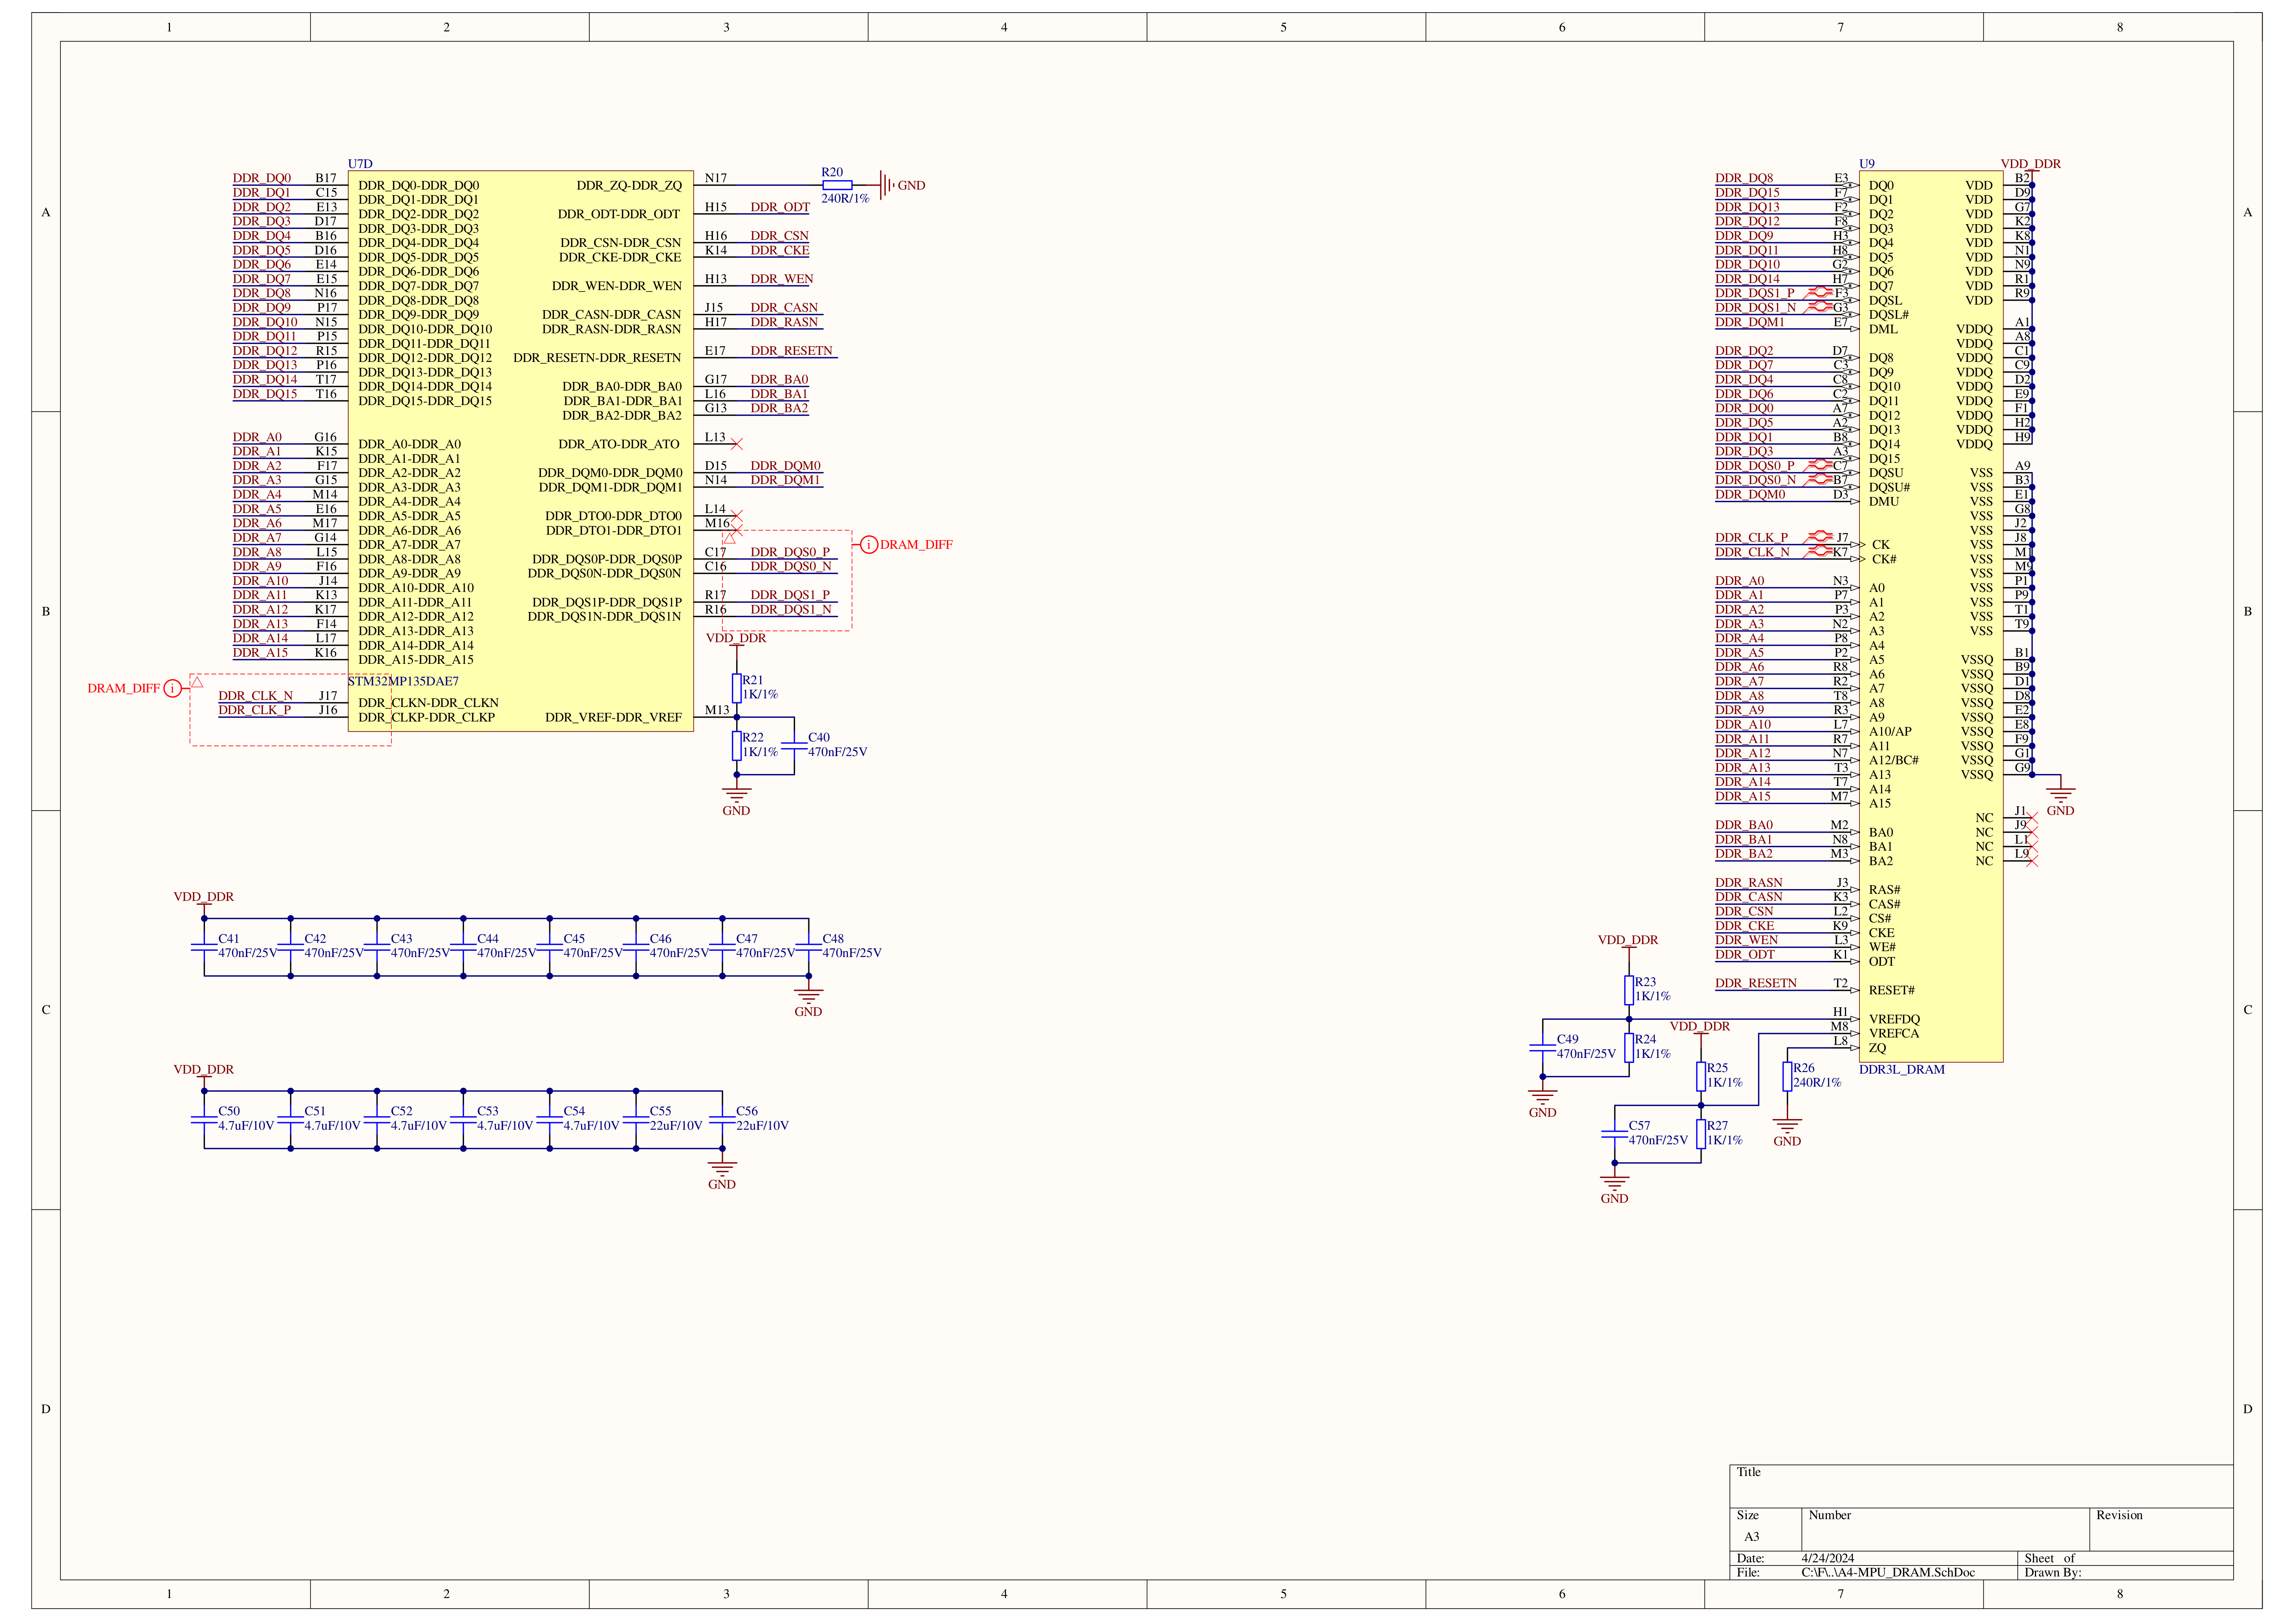Click the no-connect cross on U9 pin J1

[x=2032, y=818]
